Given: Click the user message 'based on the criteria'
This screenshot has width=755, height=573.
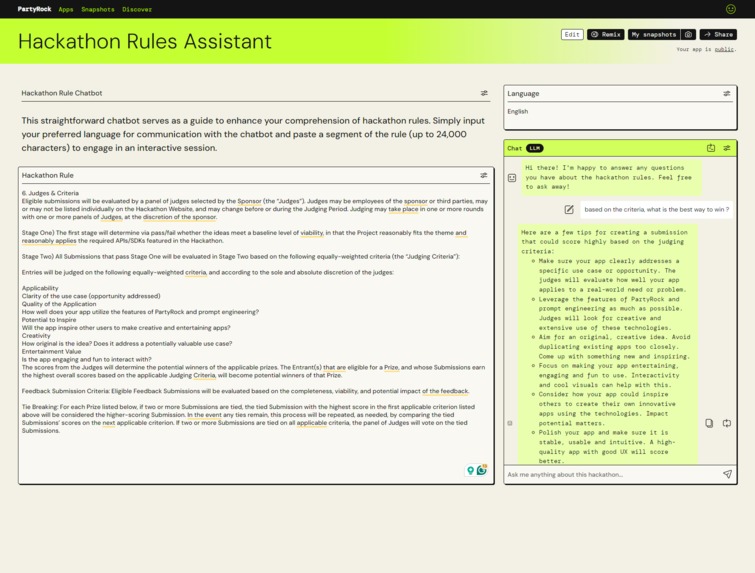Looking at the screenshot, I should click(657, 209).
